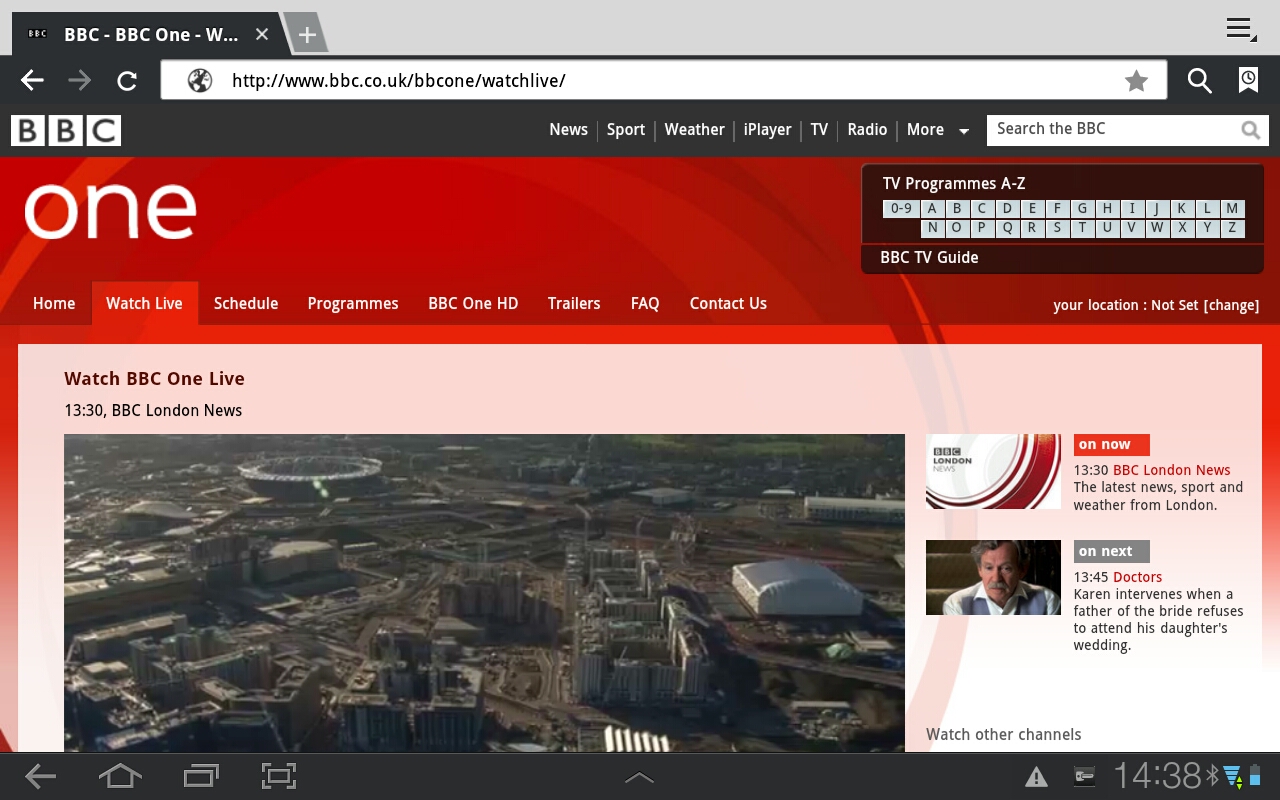Click the browser forward arrow
Screen dimensions: 1280x800
[79, 81]
